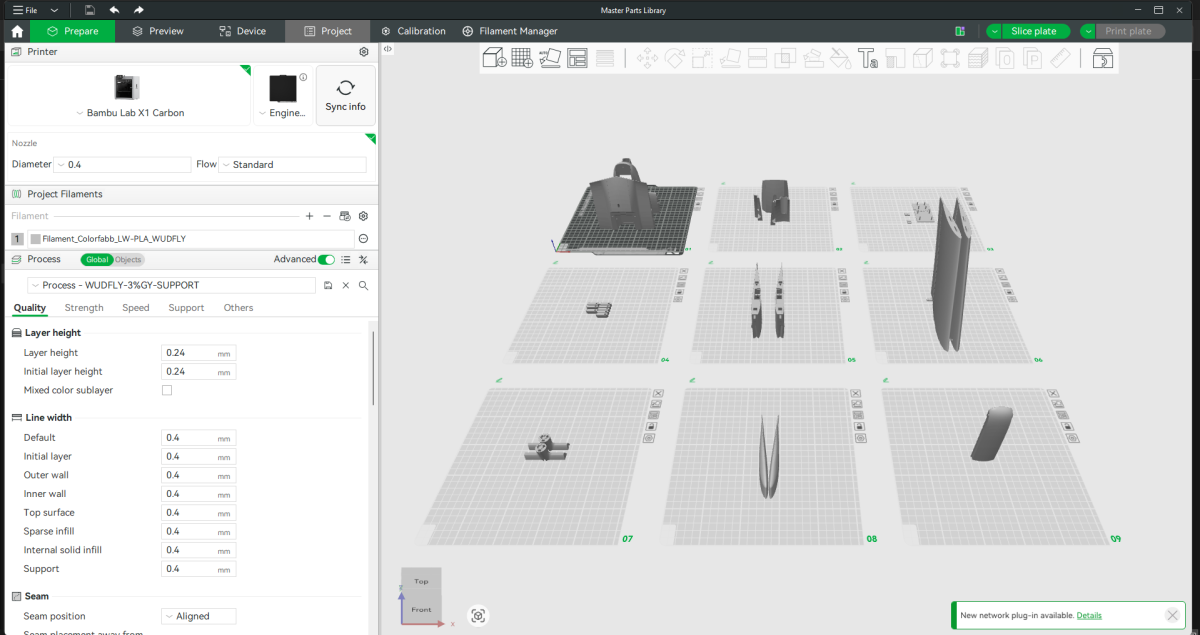Close the network plug-in notification
Image resolution: width=1200 pixels, height=635 pixels.
pyautogui.click(x=1172, y=615)
